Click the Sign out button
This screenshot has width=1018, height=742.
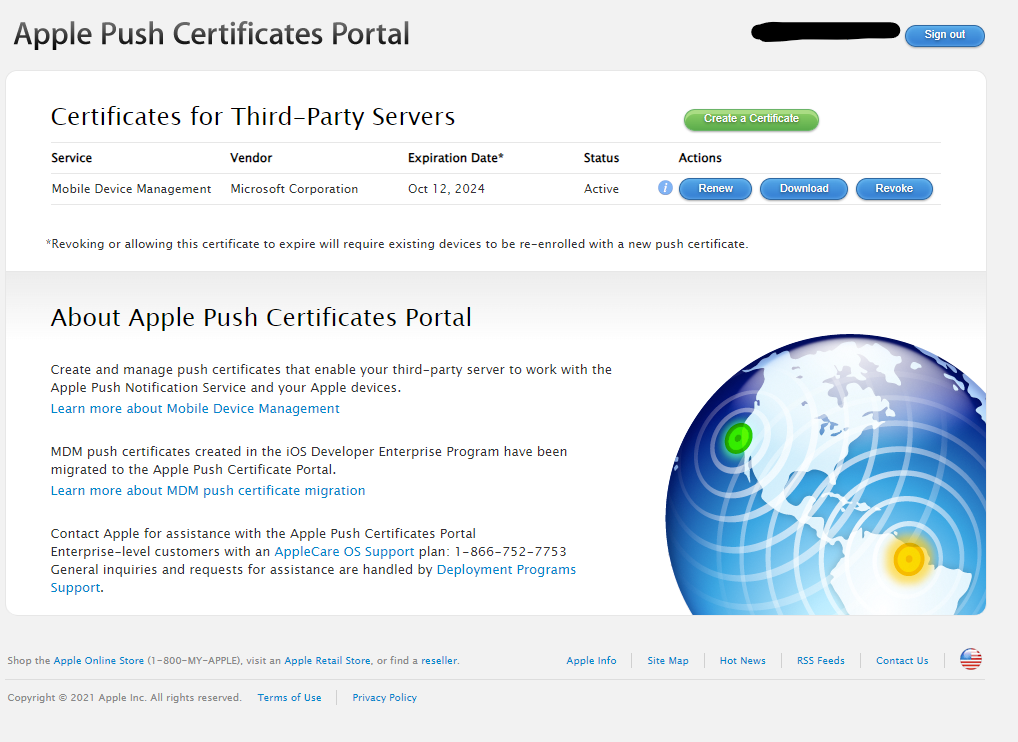945,35
